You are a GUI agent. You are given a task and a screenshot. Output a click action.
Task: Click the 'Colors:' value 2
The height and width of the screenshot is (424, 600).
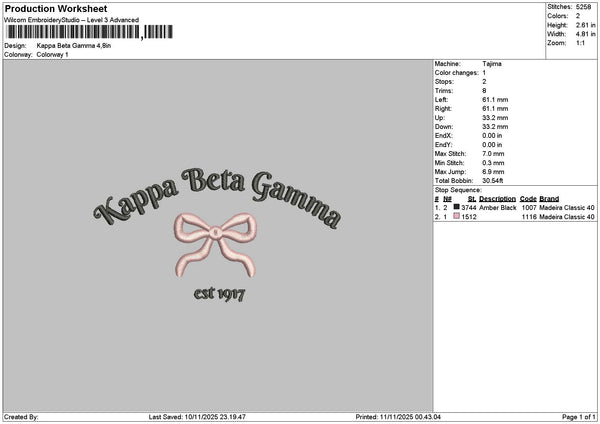click(x=578, y=16)
